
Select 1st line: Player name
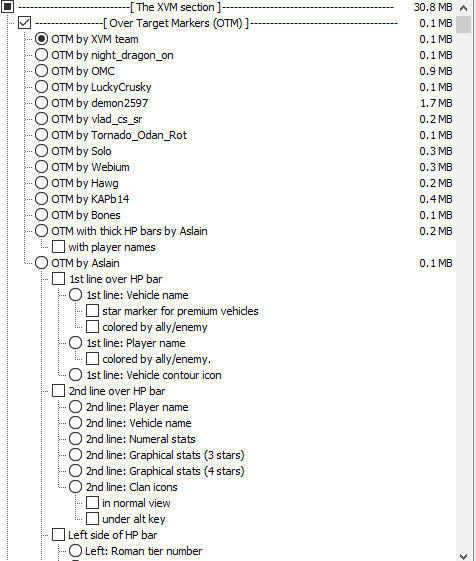(76, 343)
